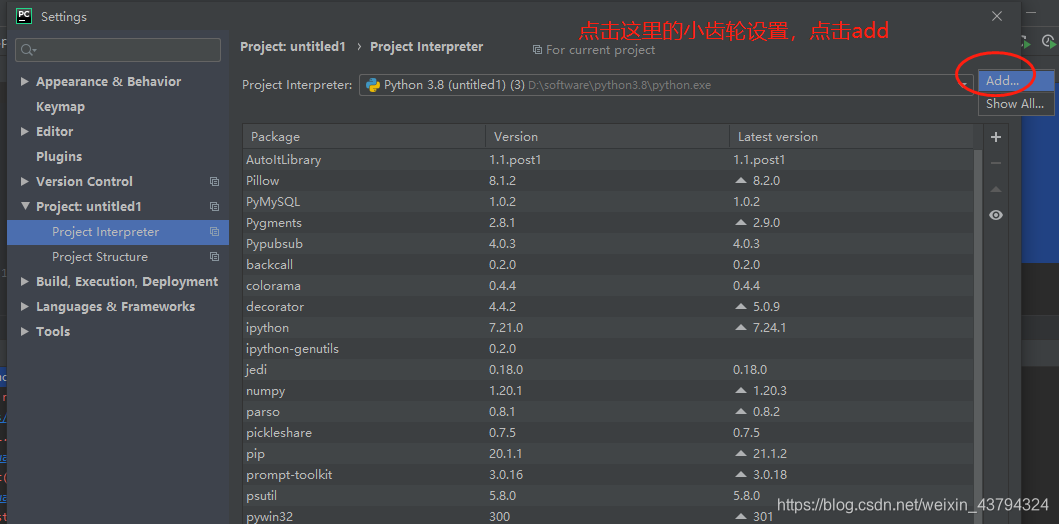Click upgrade arrow next to prompt-toolkit 3.0.18
This screenshot has width=1059, height=524.
coord(740,475)
